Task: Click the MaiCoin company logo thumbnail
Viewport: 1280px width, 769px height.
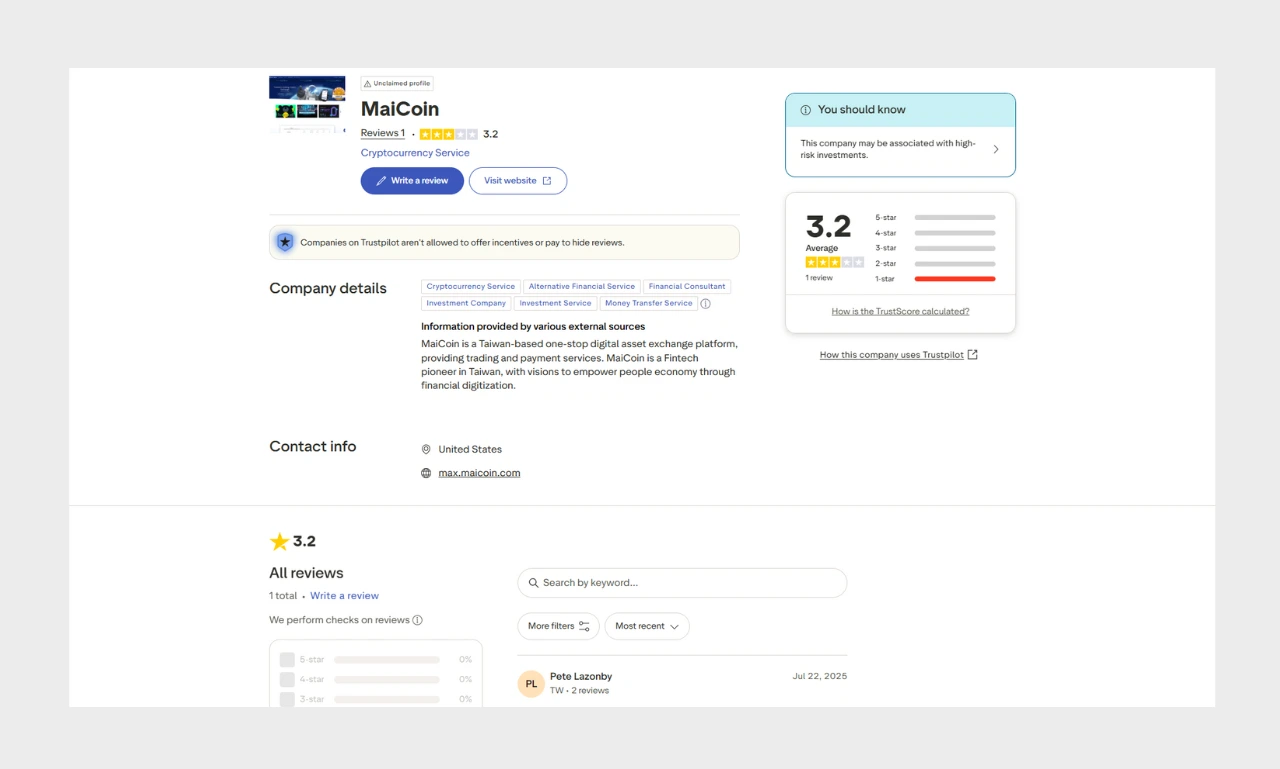Action: pos(307,105)
